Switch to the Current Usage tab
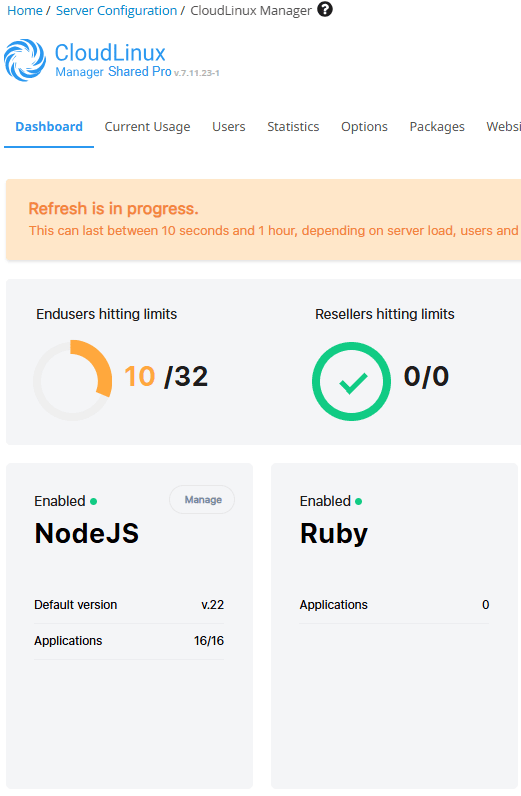The height and width of the screenshot is (796, 521). pyautogui.click(x=147, y=126)
